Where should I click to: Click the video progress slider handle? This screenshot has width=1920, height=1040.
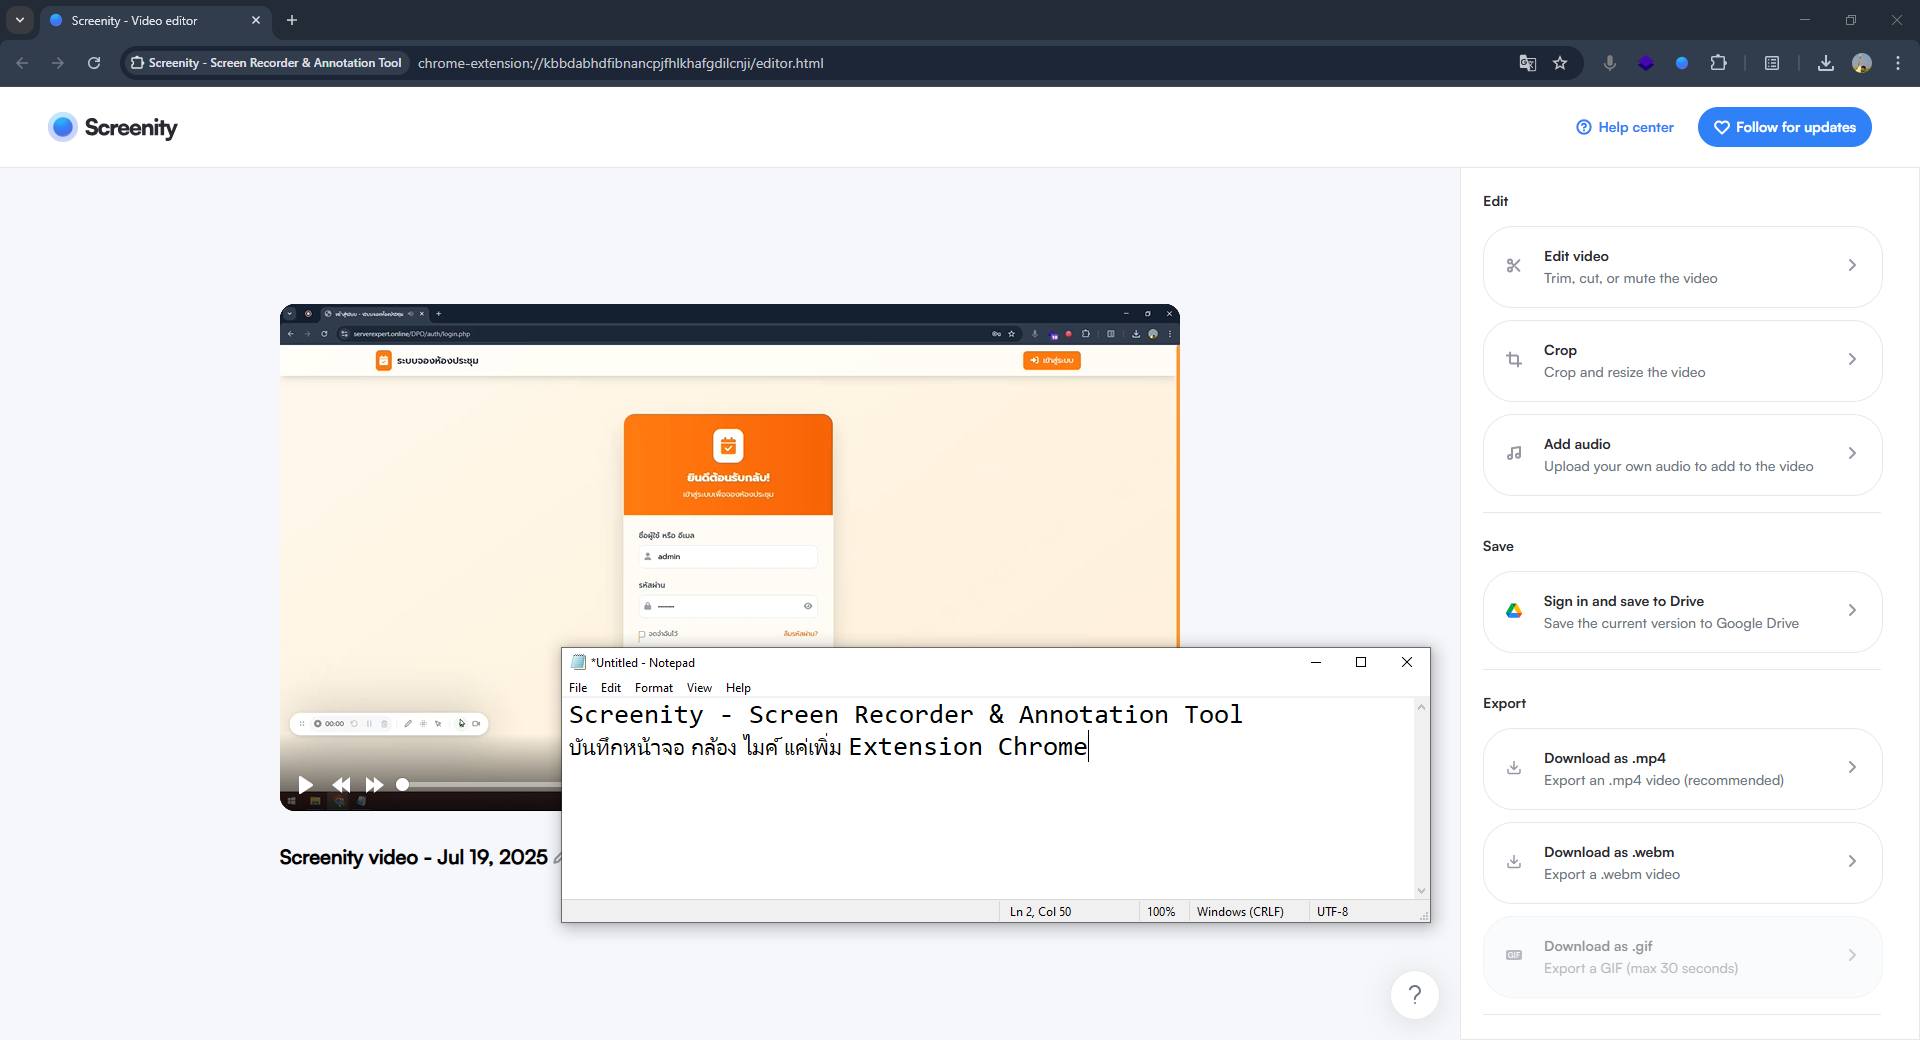[402, 785]
